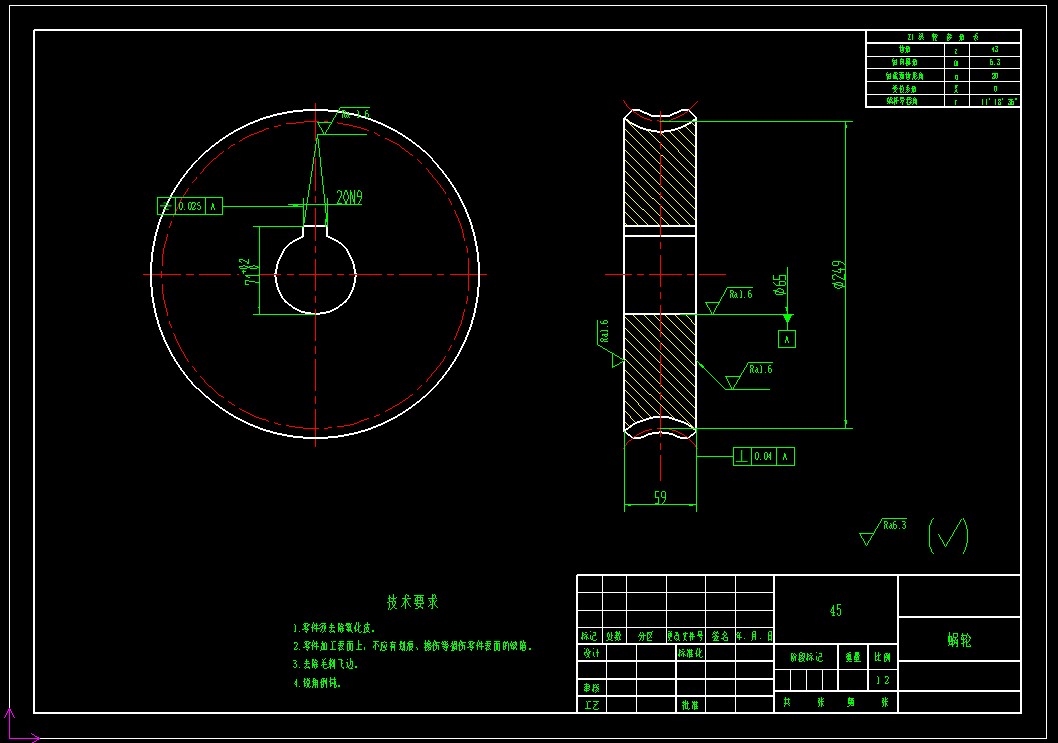Click the 批准 label in title block
The image size is (1058, 743).
[690, 705]
